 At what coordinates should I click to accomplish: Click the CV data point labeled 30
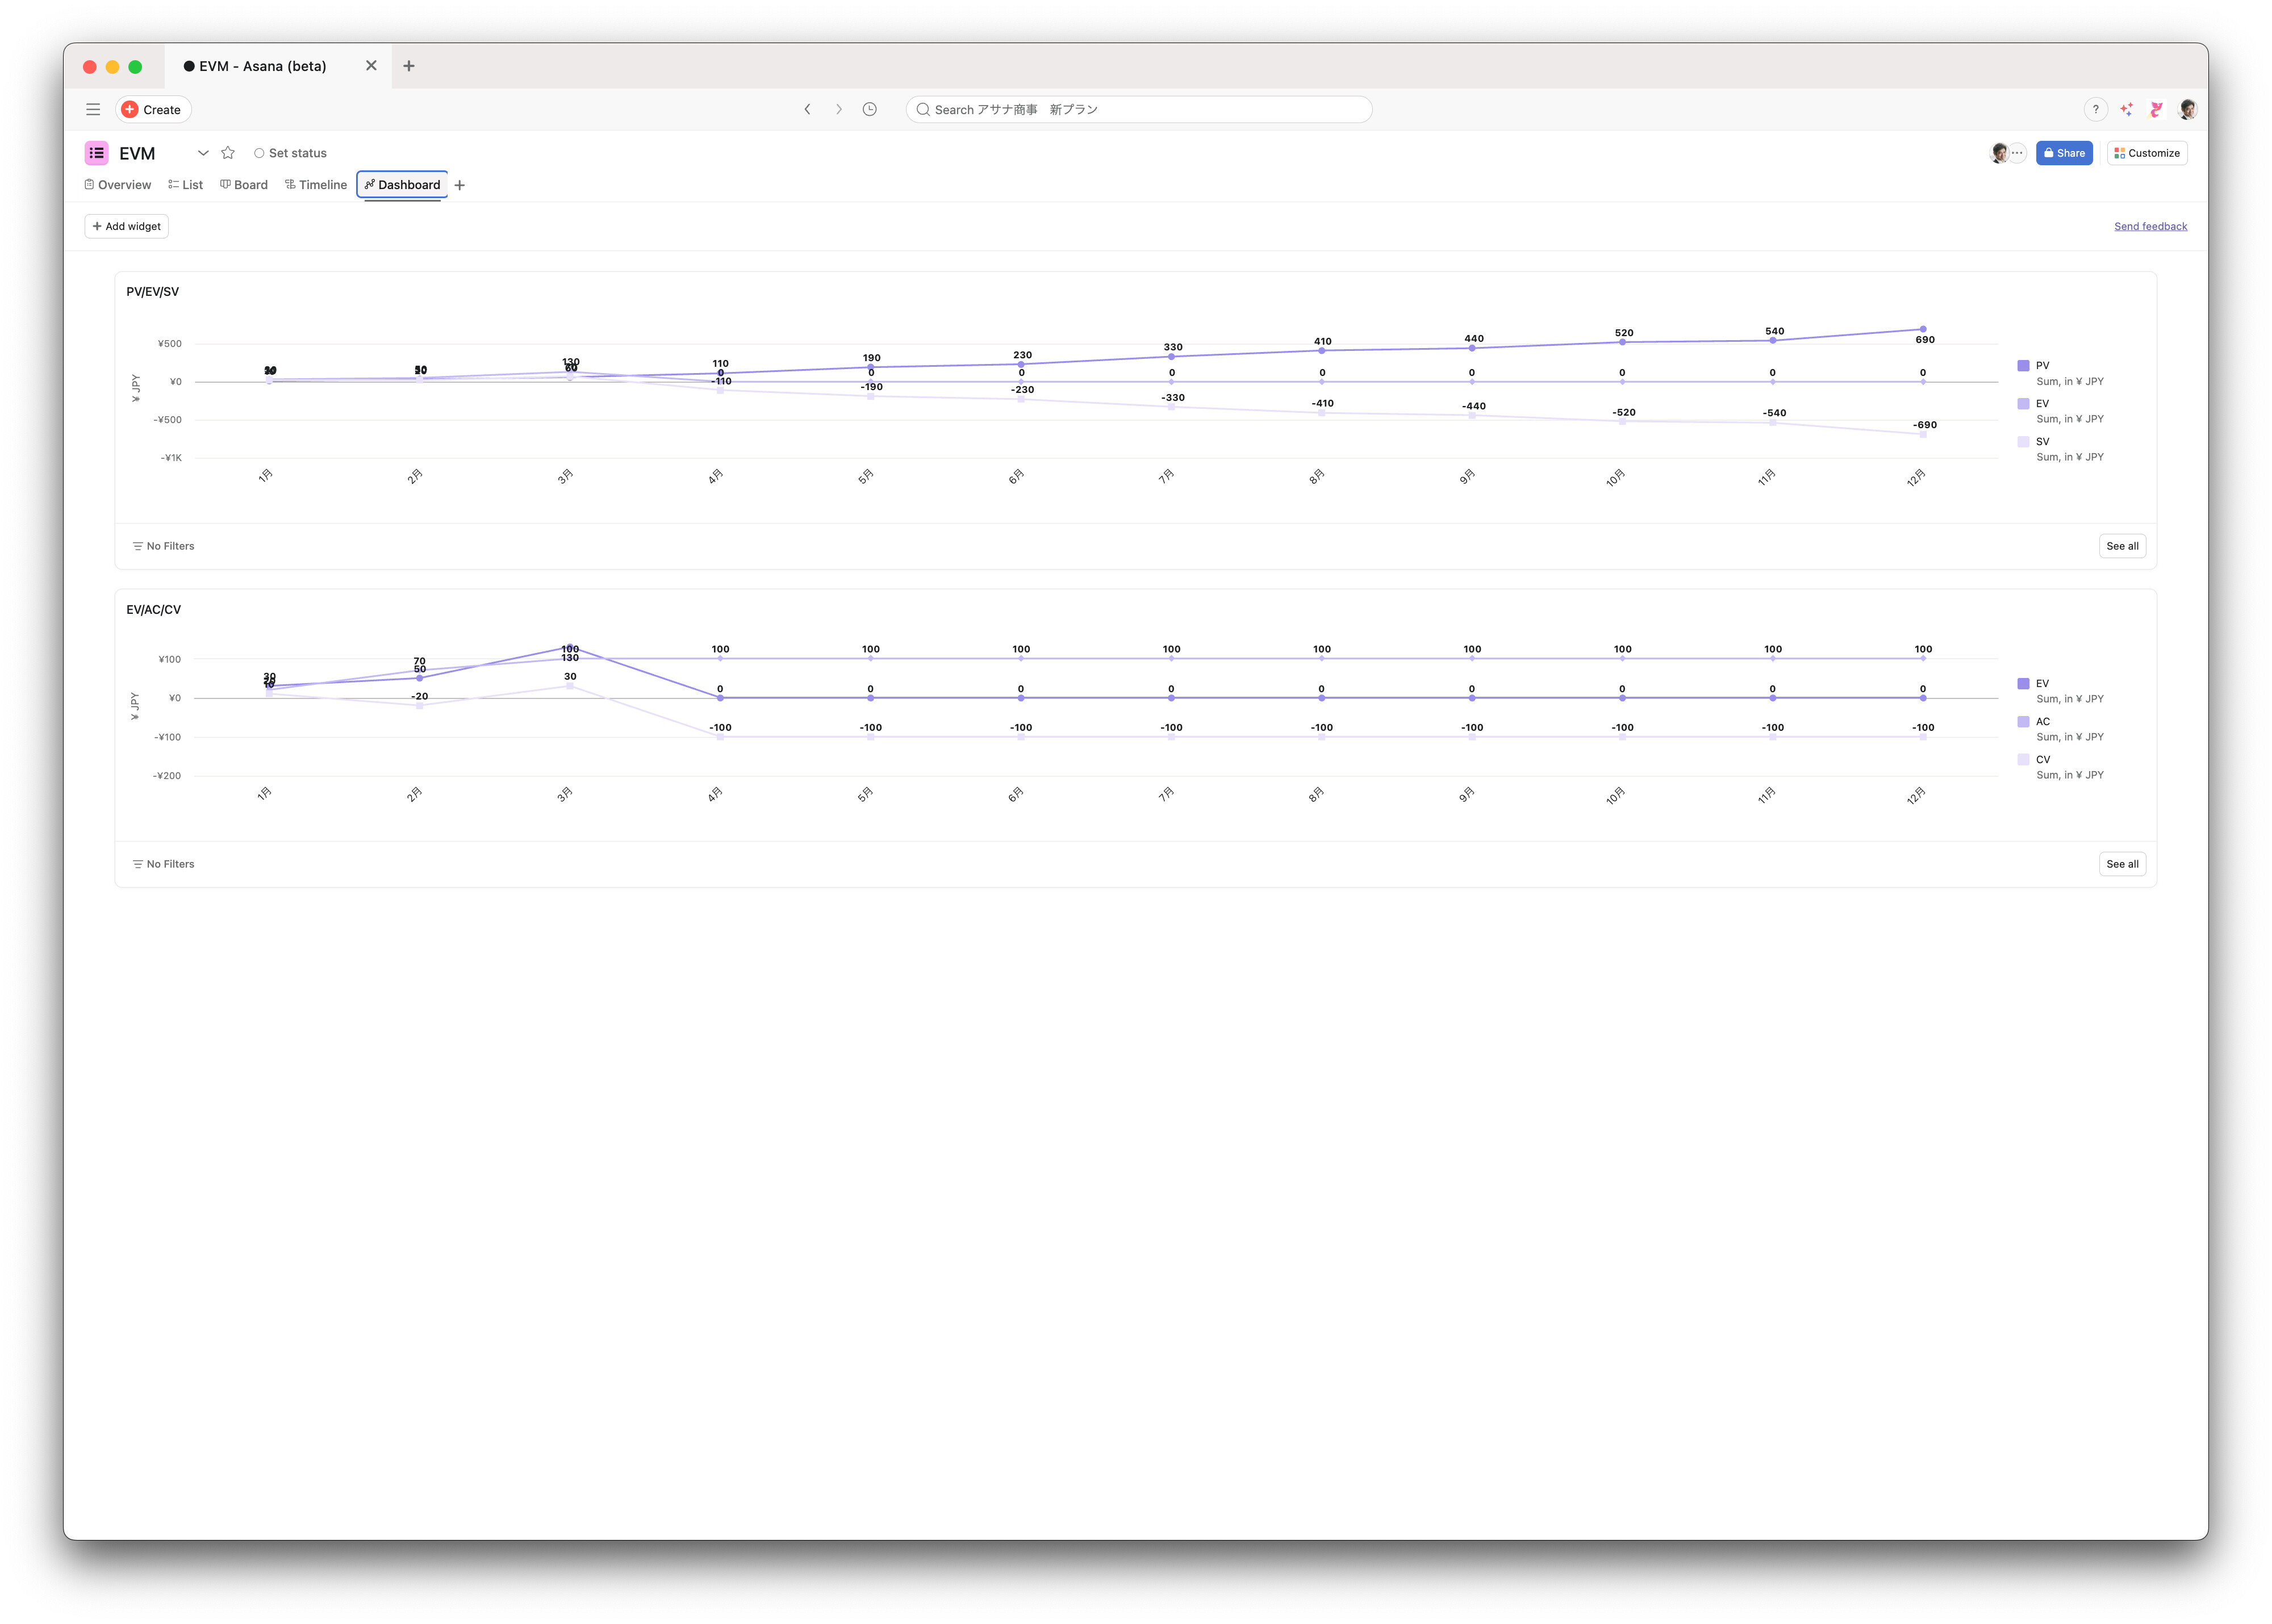pyautogui.click(x=569, y=687)
